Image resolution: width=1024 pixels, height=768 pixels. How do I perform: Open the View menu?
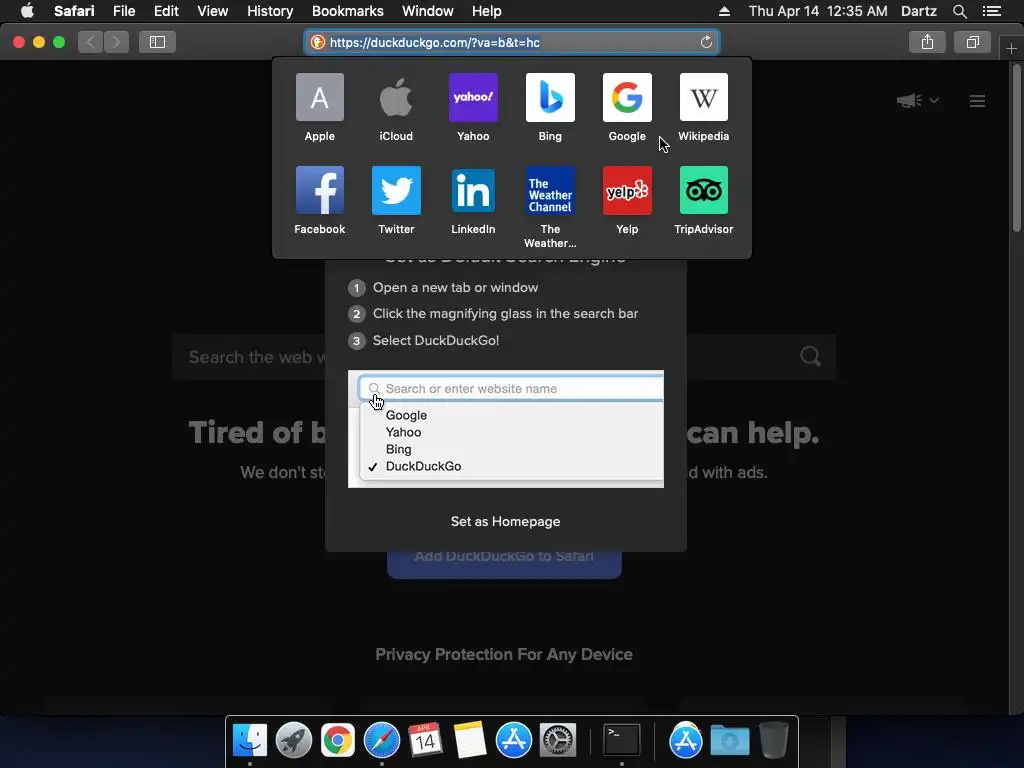coord(213,11)
